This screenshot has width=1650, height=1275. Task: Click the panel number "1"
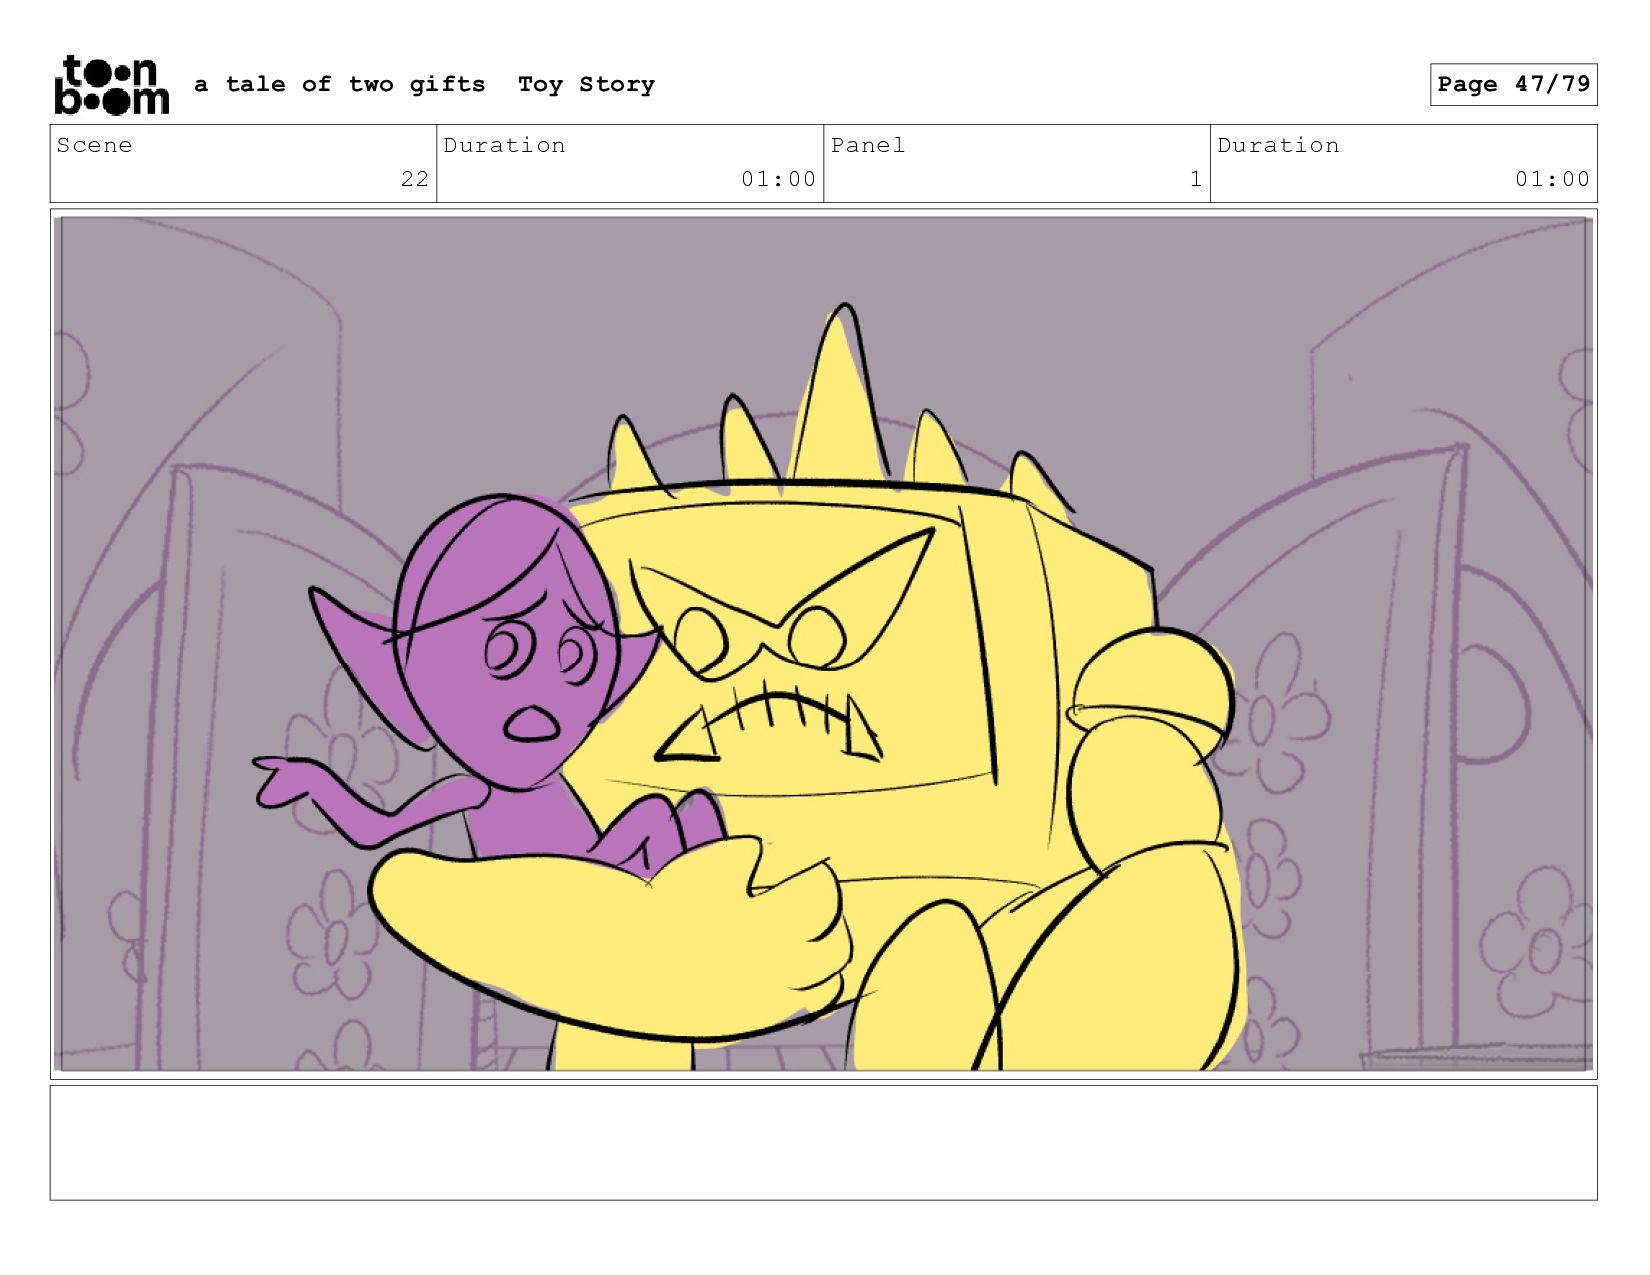1196,179
